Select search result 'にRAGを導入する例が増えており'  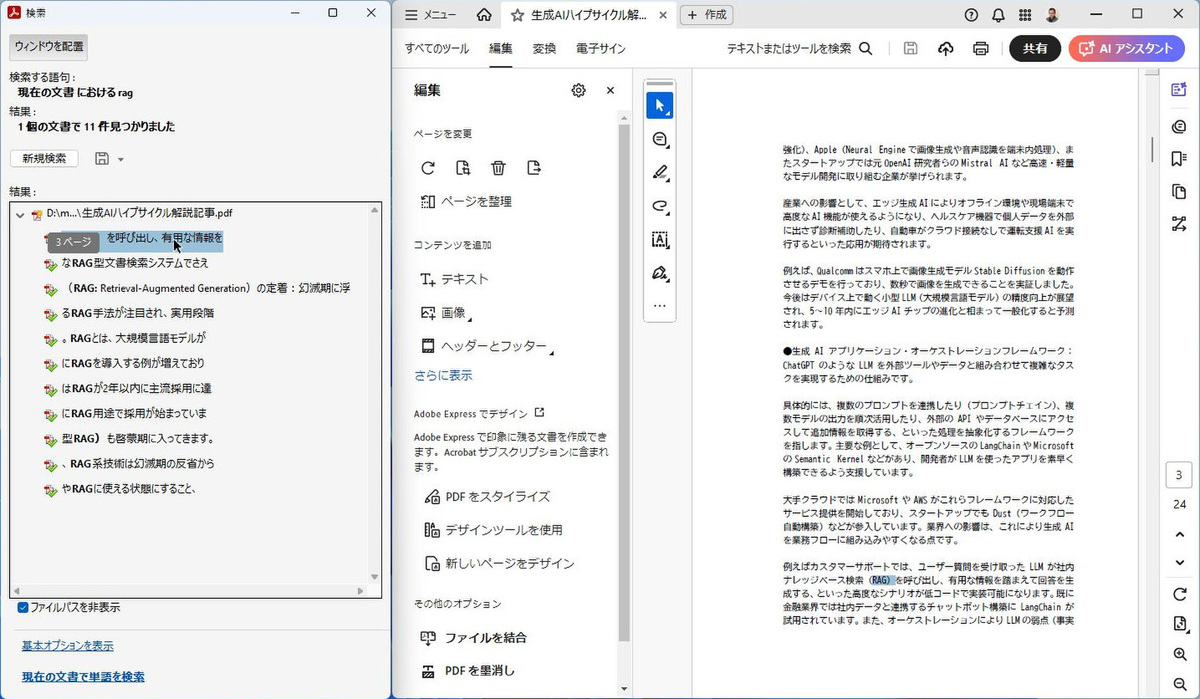point(132,363)
